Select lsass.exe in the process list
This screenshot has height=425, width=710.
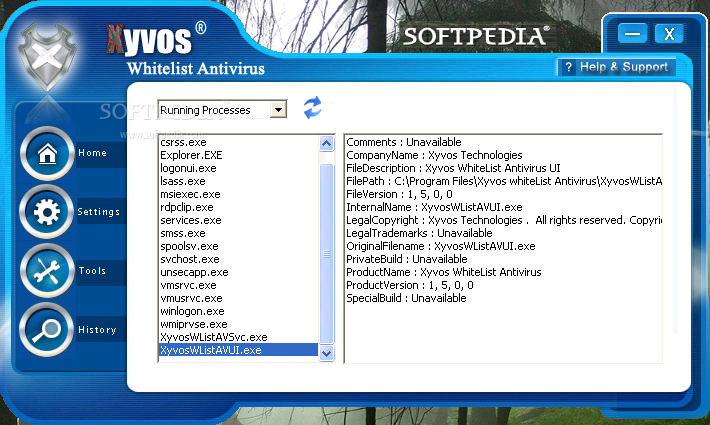182,181
